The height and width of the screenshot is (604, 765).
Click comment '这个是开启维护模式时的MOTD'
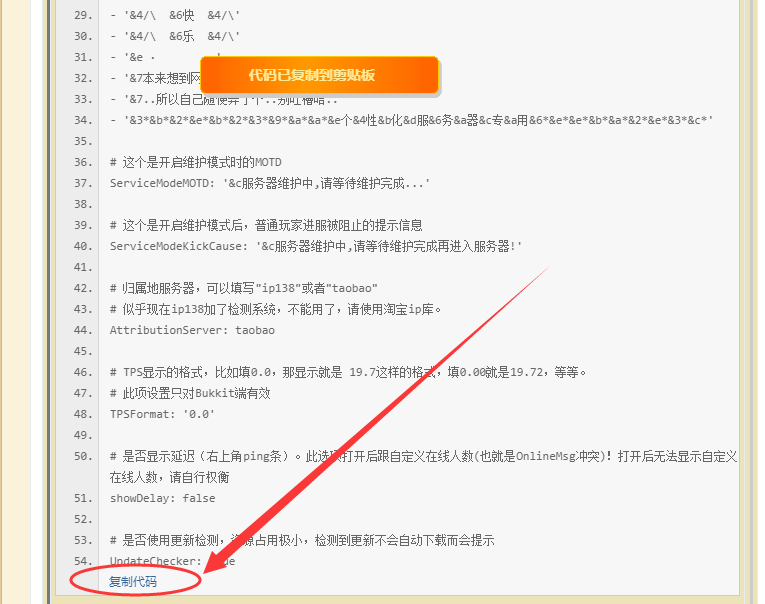196,162
